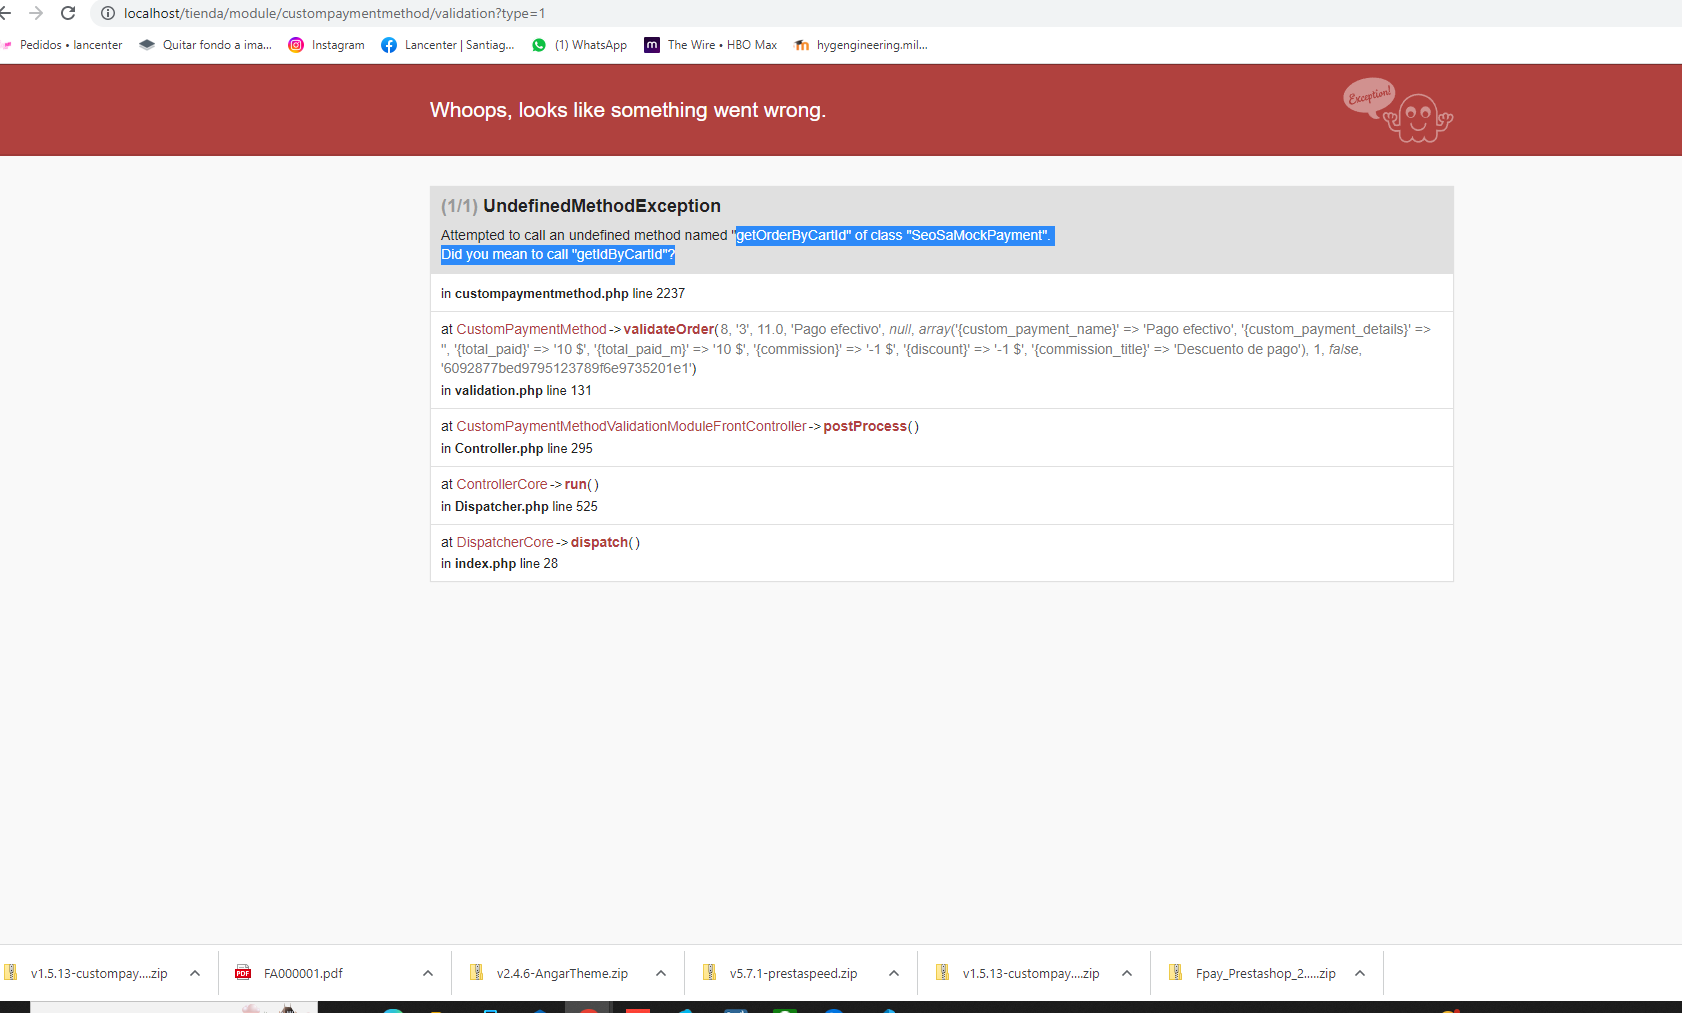Click 'validation.php line 131' text
The width and height of the screenshot is (1682, 1013).
pos(523,391)
